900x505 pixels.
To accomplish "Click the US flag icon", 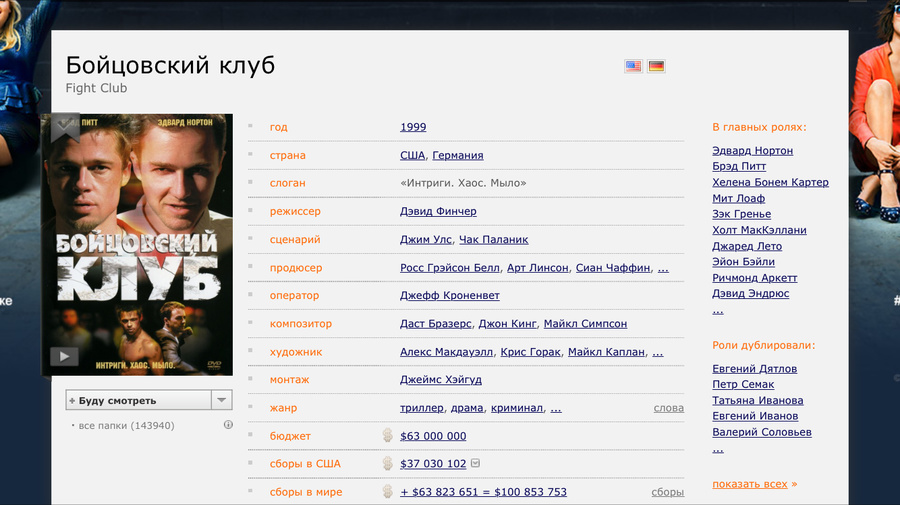I will point(633,66).
